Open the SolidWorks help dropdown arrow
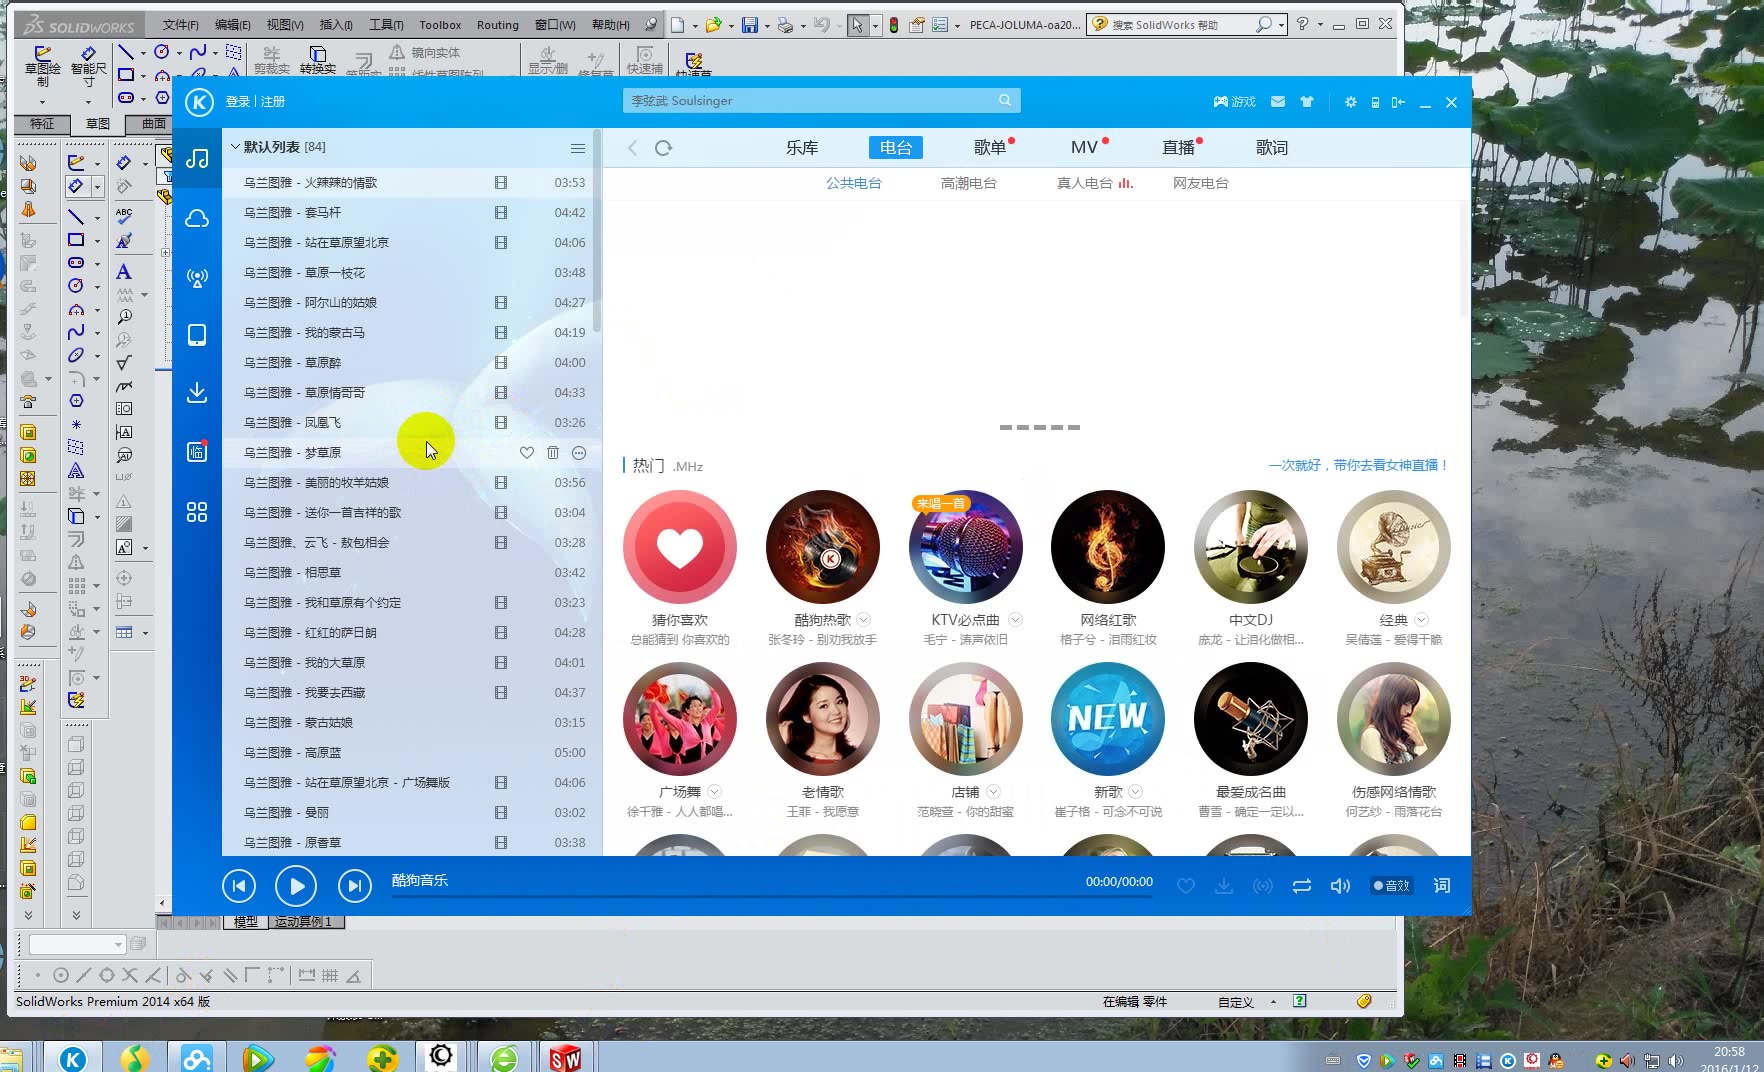 coord(1320,25)
